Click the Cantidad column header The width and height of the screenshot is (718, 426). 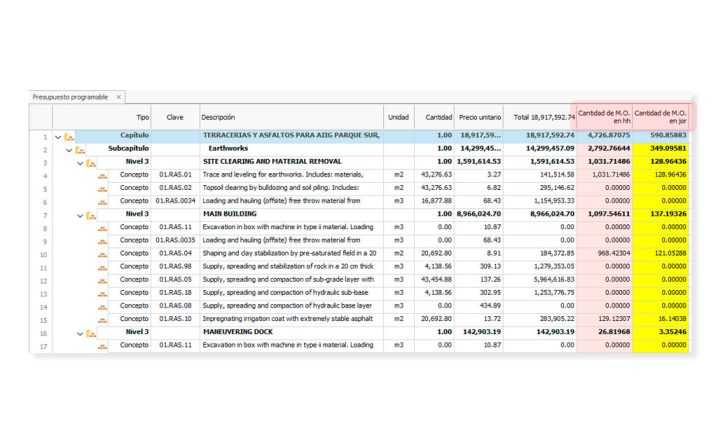(435, 117)
